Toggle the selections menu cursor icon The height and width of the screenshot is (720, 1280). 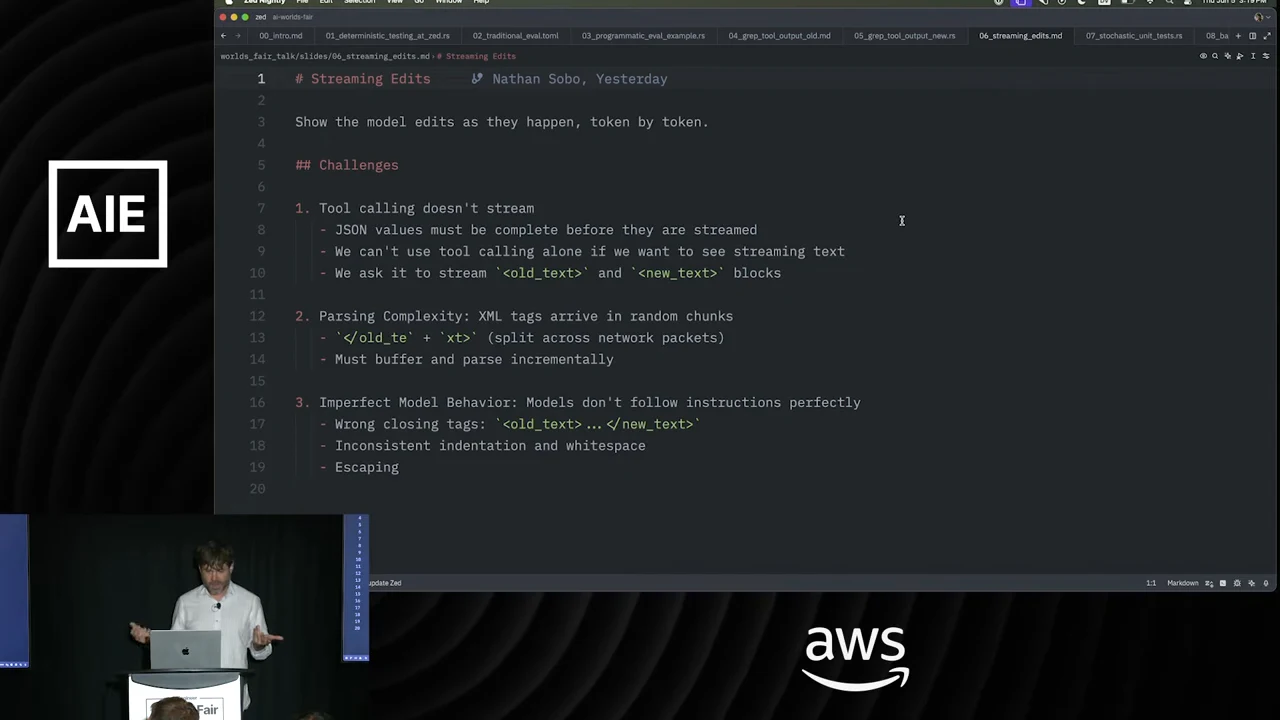(1253, 56)
